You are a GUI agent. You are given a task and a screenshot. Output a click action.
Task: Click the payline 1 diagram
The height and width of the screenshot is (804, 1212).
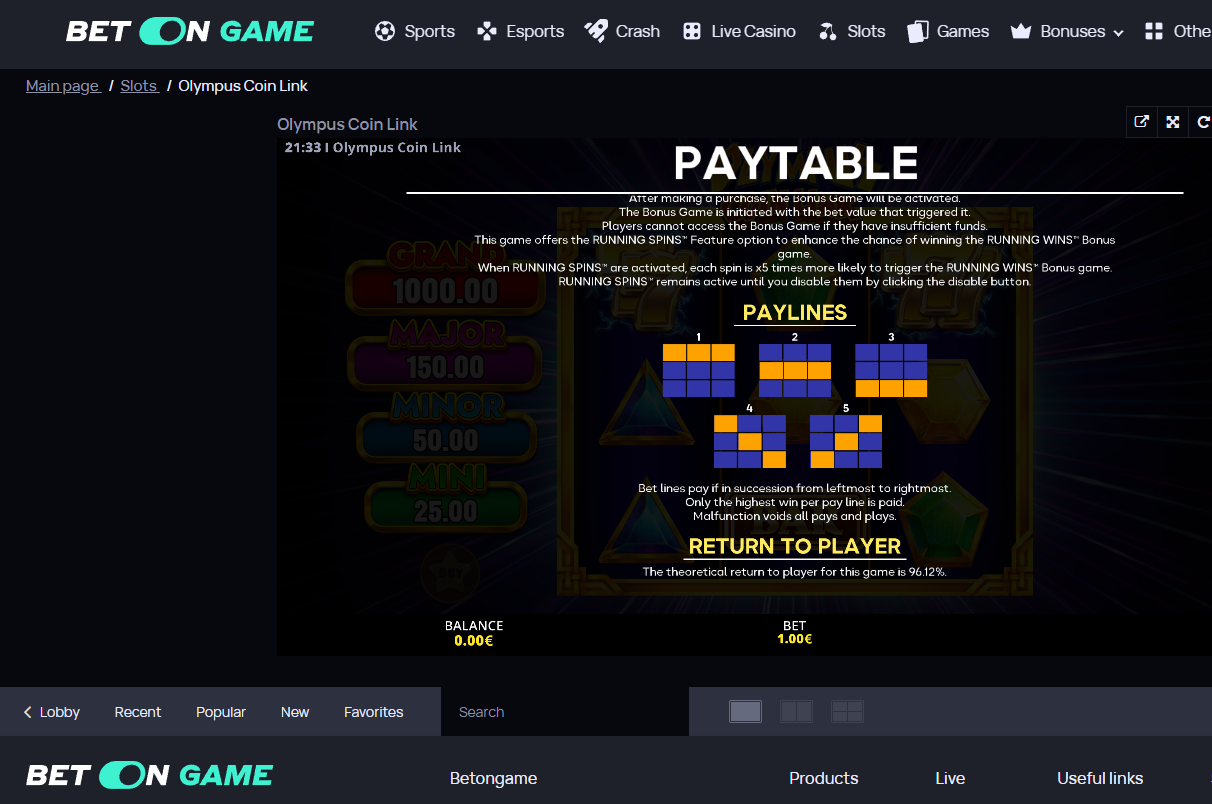(699, 370)
